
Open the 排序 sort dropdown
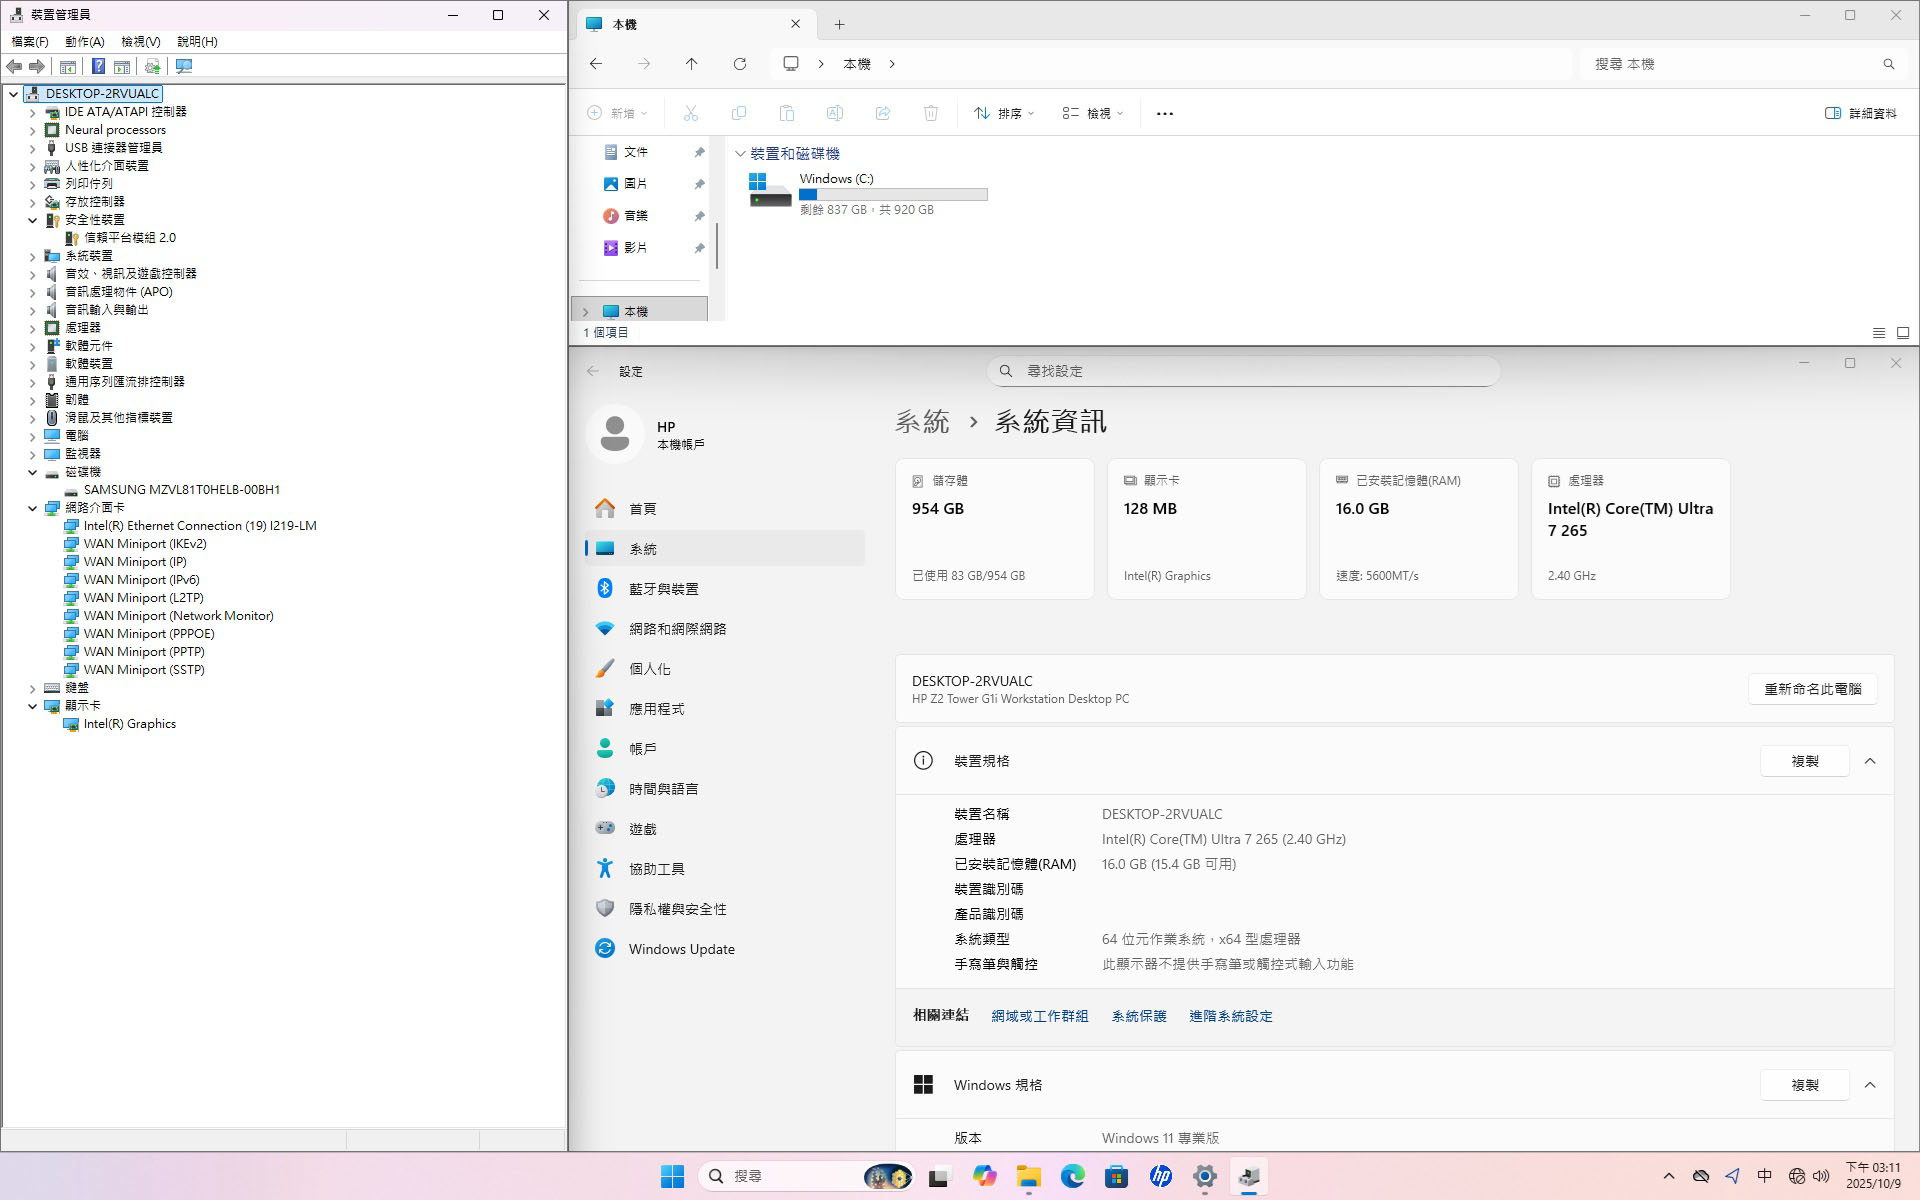1004,114
